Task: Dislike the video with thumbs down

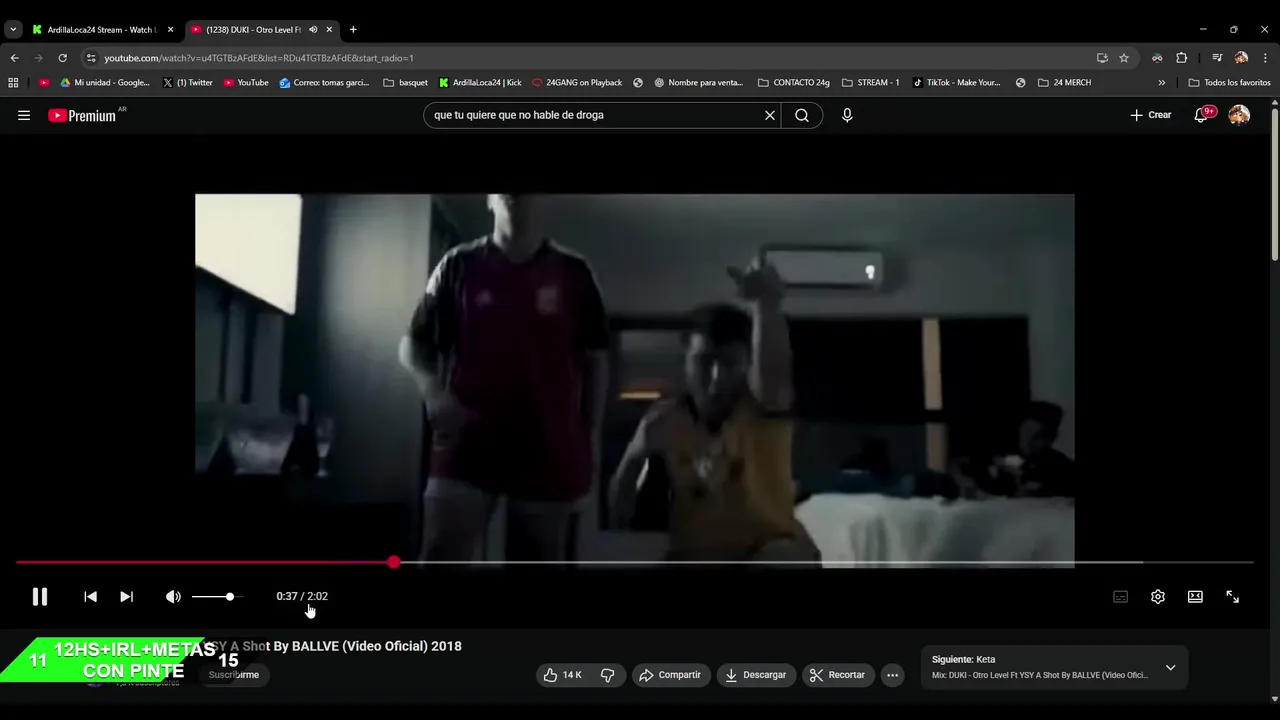Action: click(x=607, y=675)
